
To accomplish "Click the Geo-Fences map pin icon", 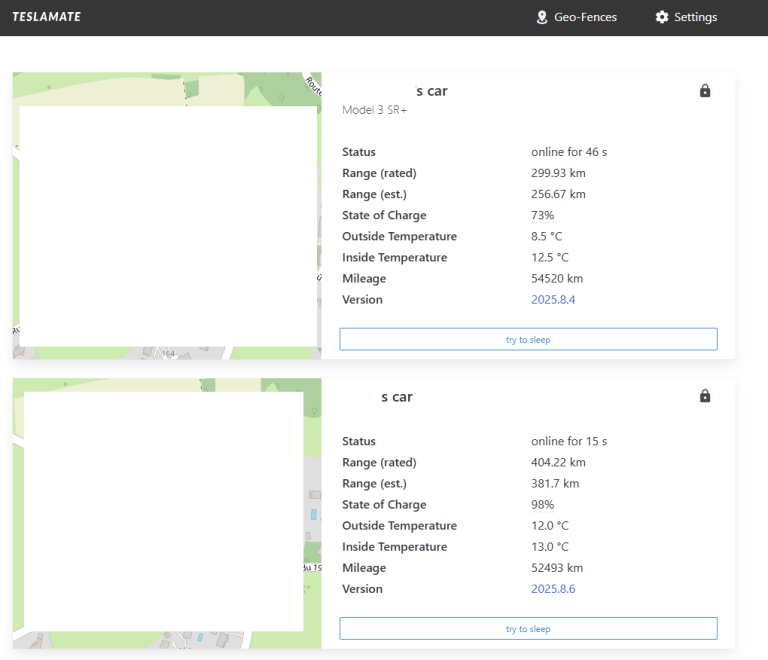I will click(542, 17).
